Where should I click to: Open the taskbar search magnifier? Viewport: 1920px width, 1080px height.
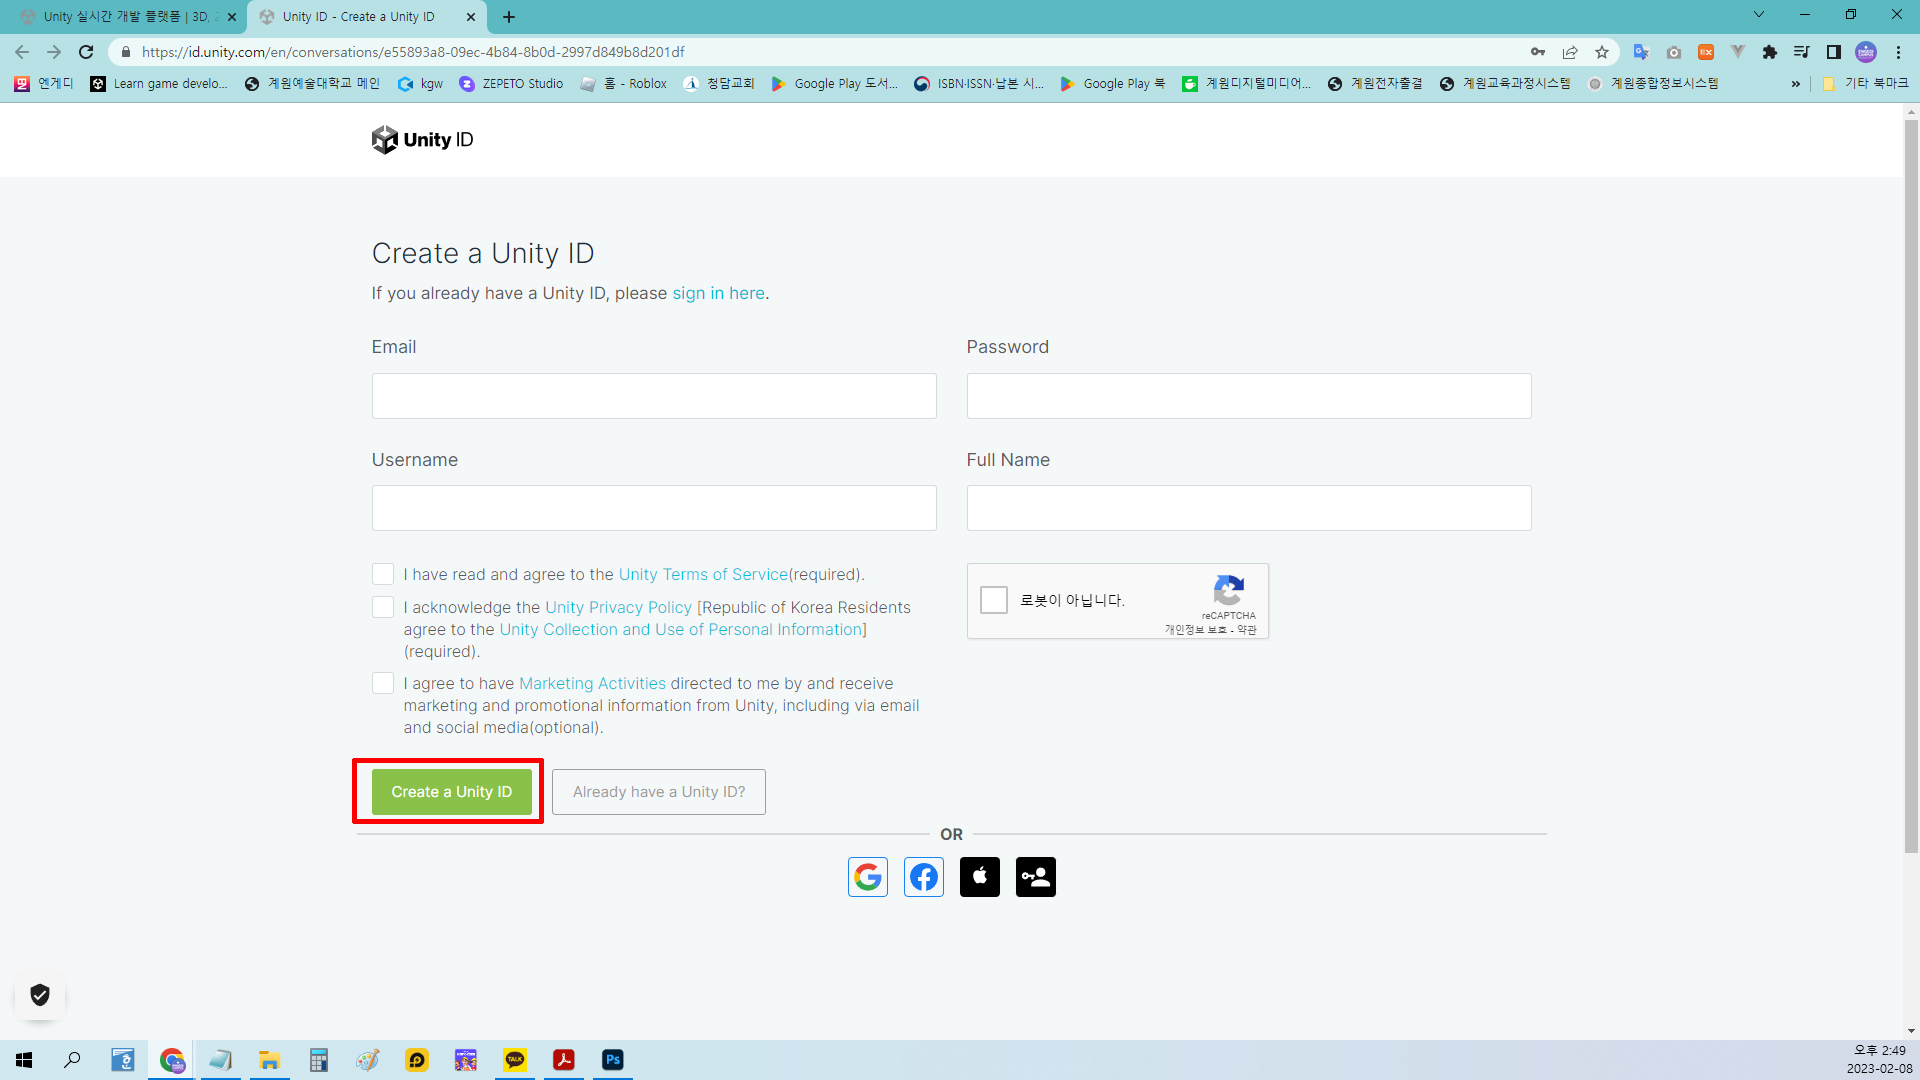tap(72, 1060)
